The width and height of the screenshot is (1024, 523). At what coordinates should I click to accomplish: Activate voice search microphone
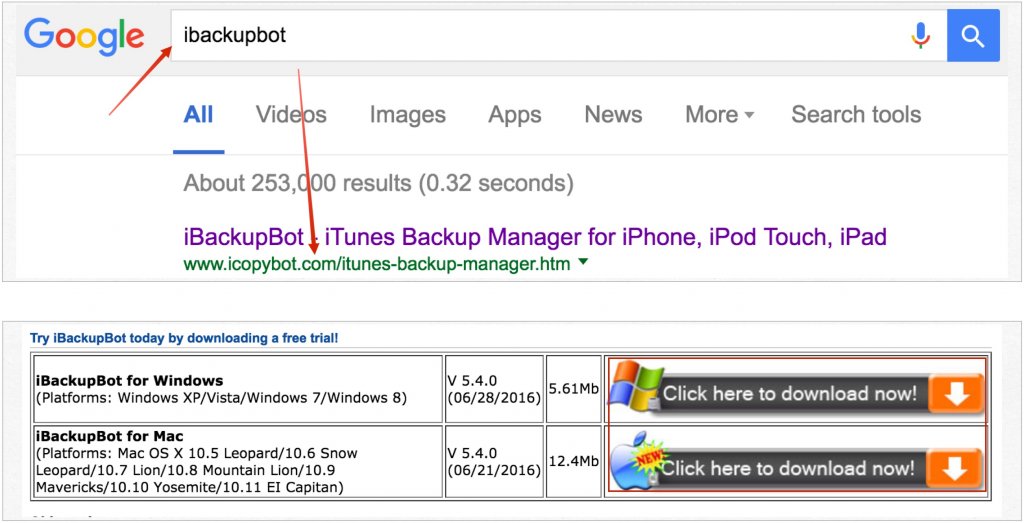[920, 36]
